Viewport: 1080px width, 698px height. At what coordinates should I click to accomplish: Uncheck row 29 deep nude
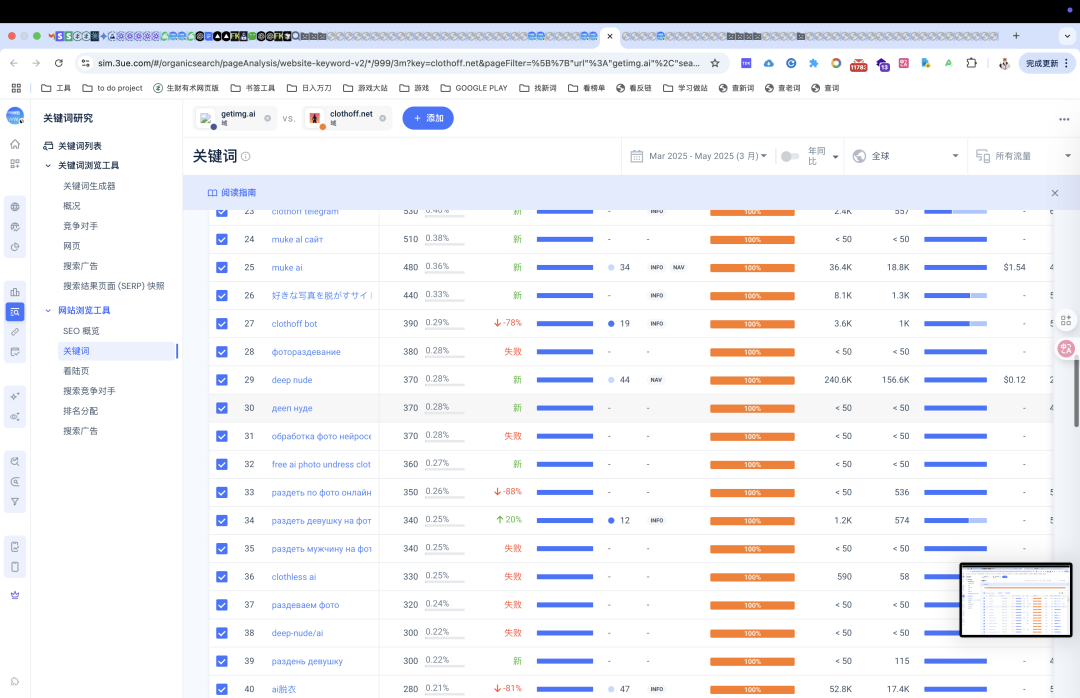coord(222,380)
